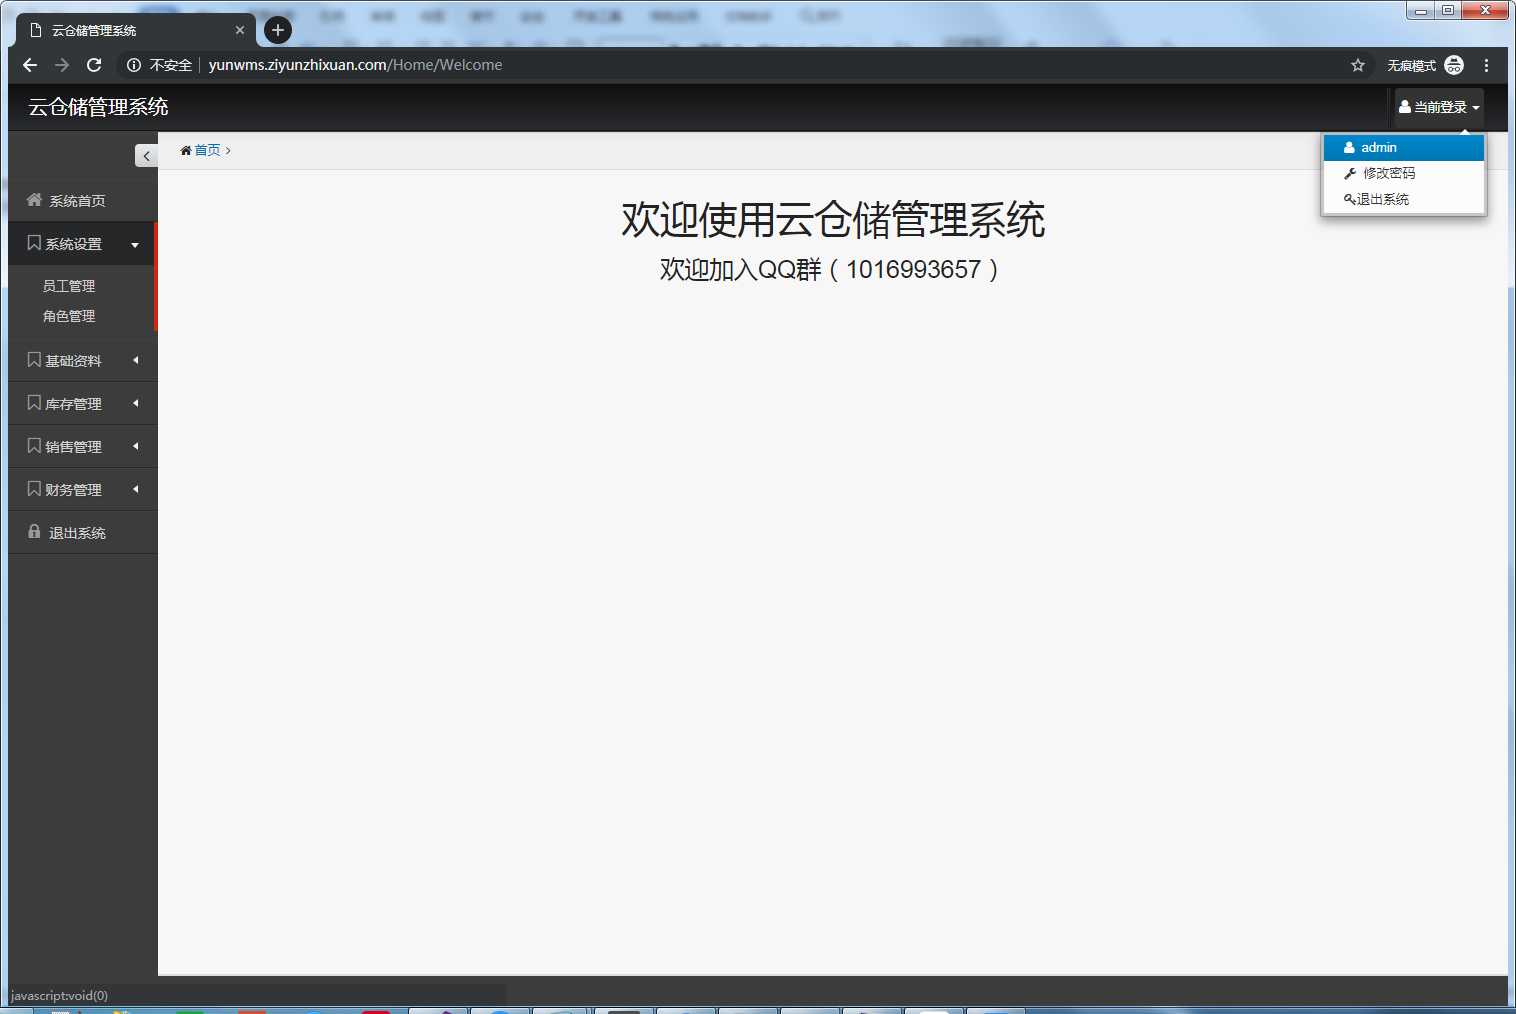Screen dimensions: 1516x1014
Task: Choose 修改密码 from user dropdown
Action: [x=1404, y=173]
